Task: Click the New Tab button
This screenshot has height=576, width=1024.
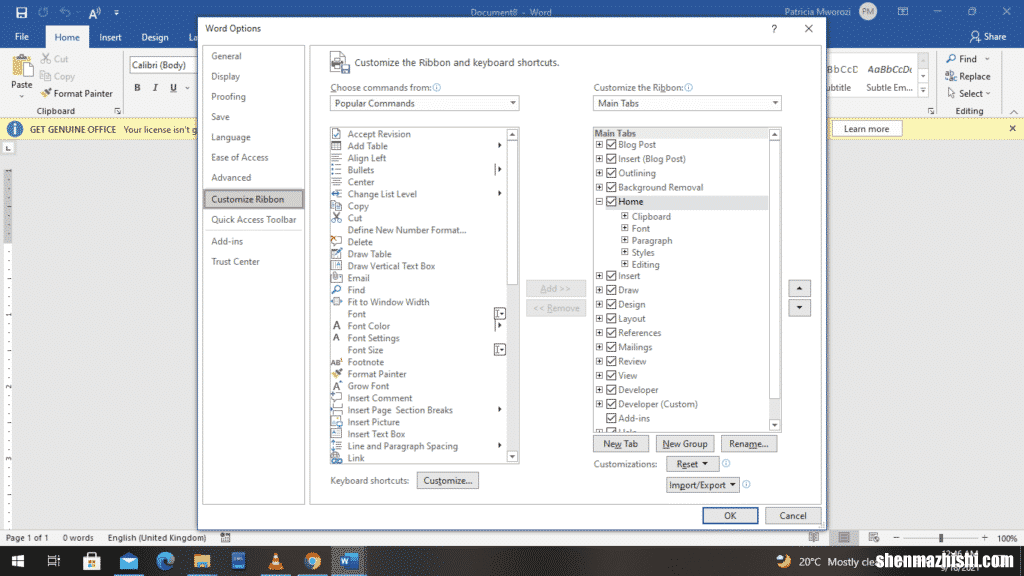Action: coord(620,444)
